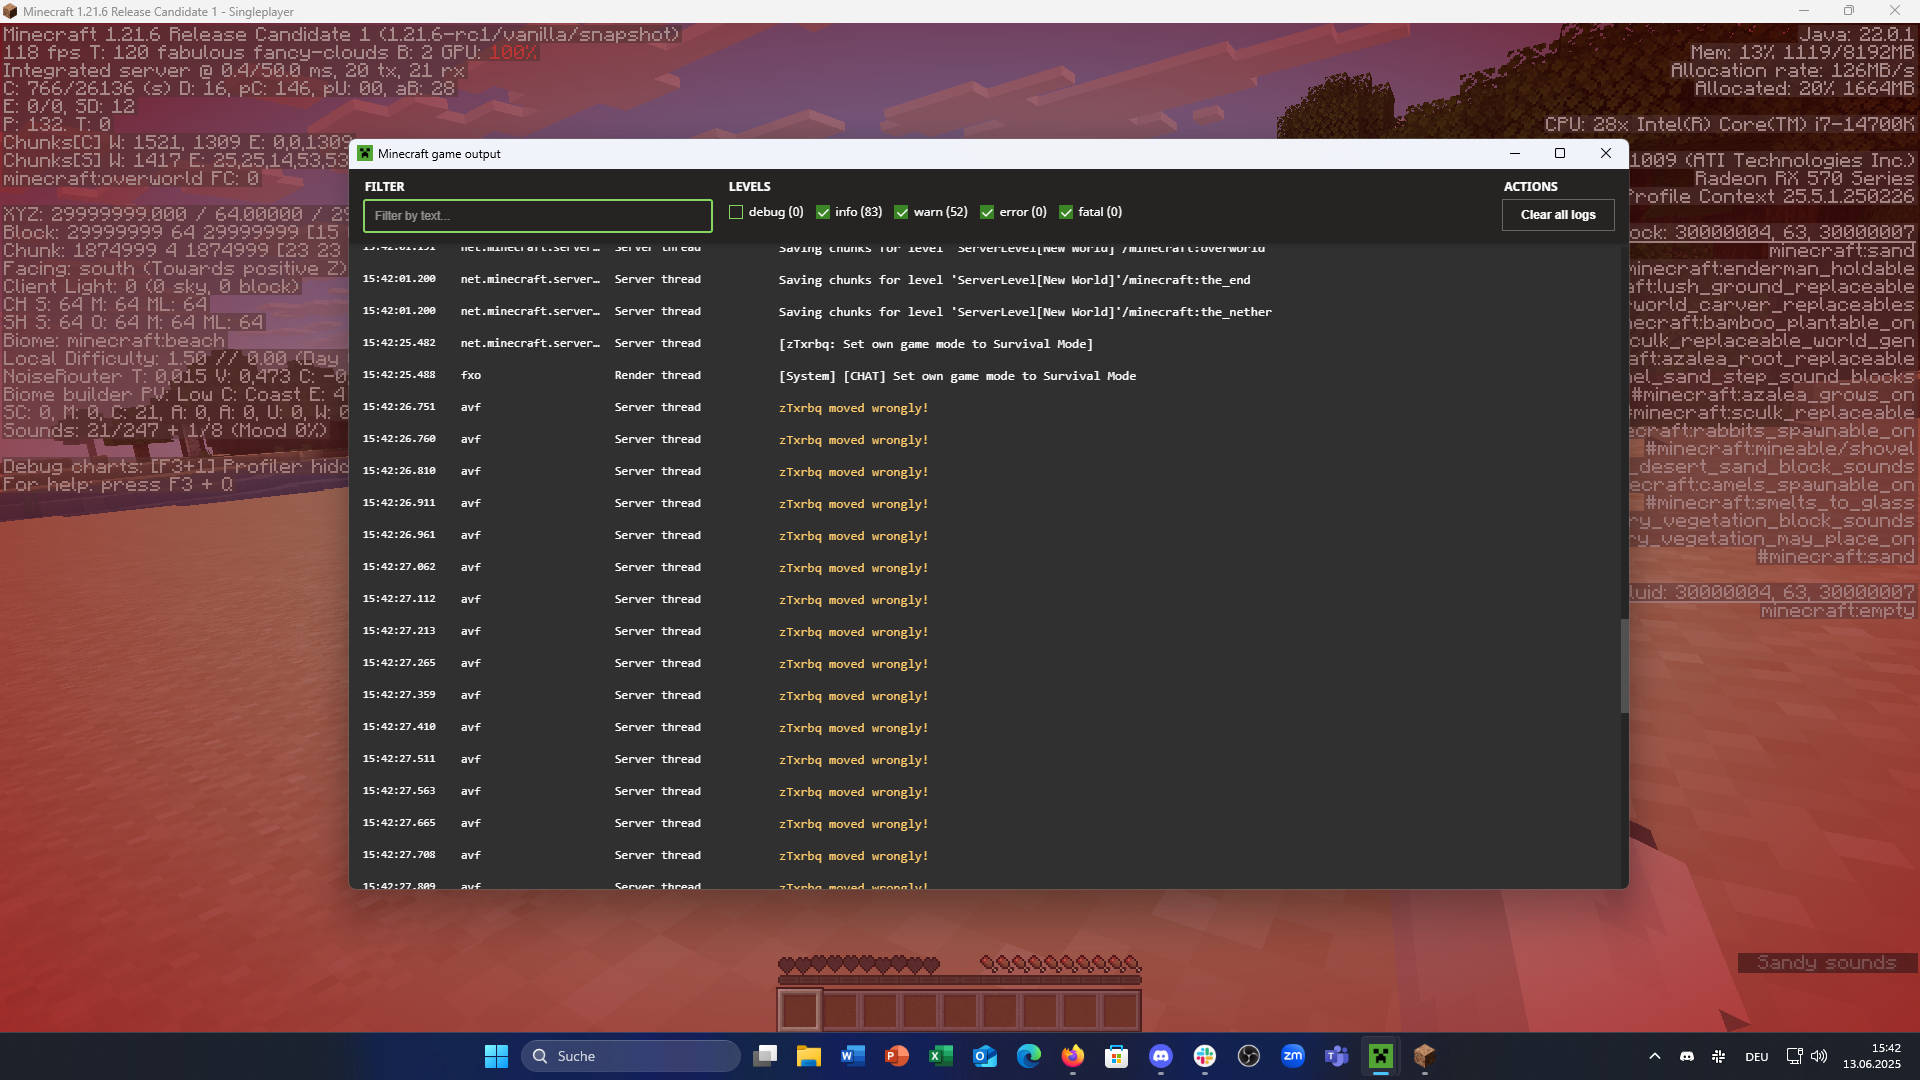Open Discord from the taskbar
Image resolution: width=1920 pixels, height=1080 pixels.
pos(1160,1056)
